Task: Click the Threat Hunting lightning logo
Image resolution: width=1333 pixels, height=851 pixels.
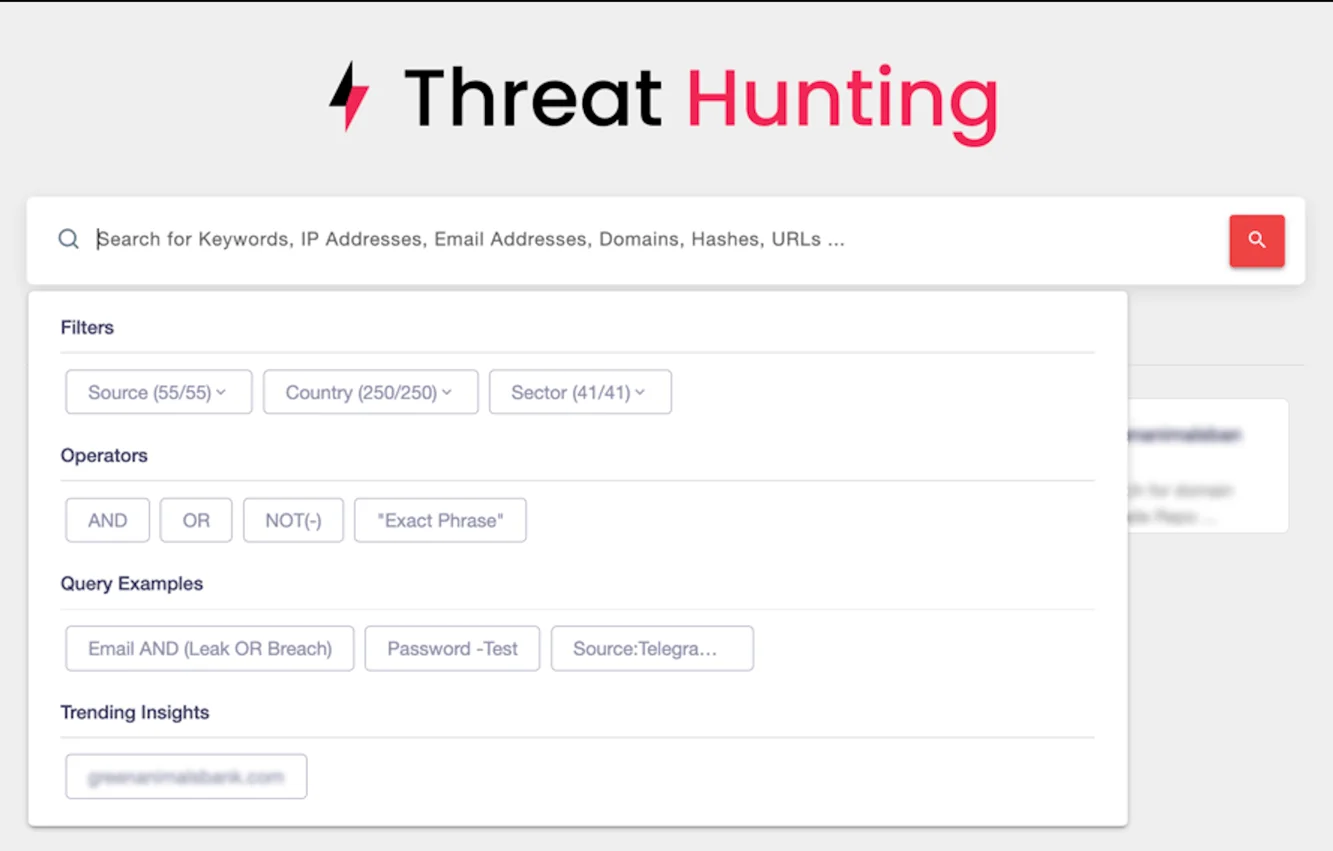Action: point(349,96)
